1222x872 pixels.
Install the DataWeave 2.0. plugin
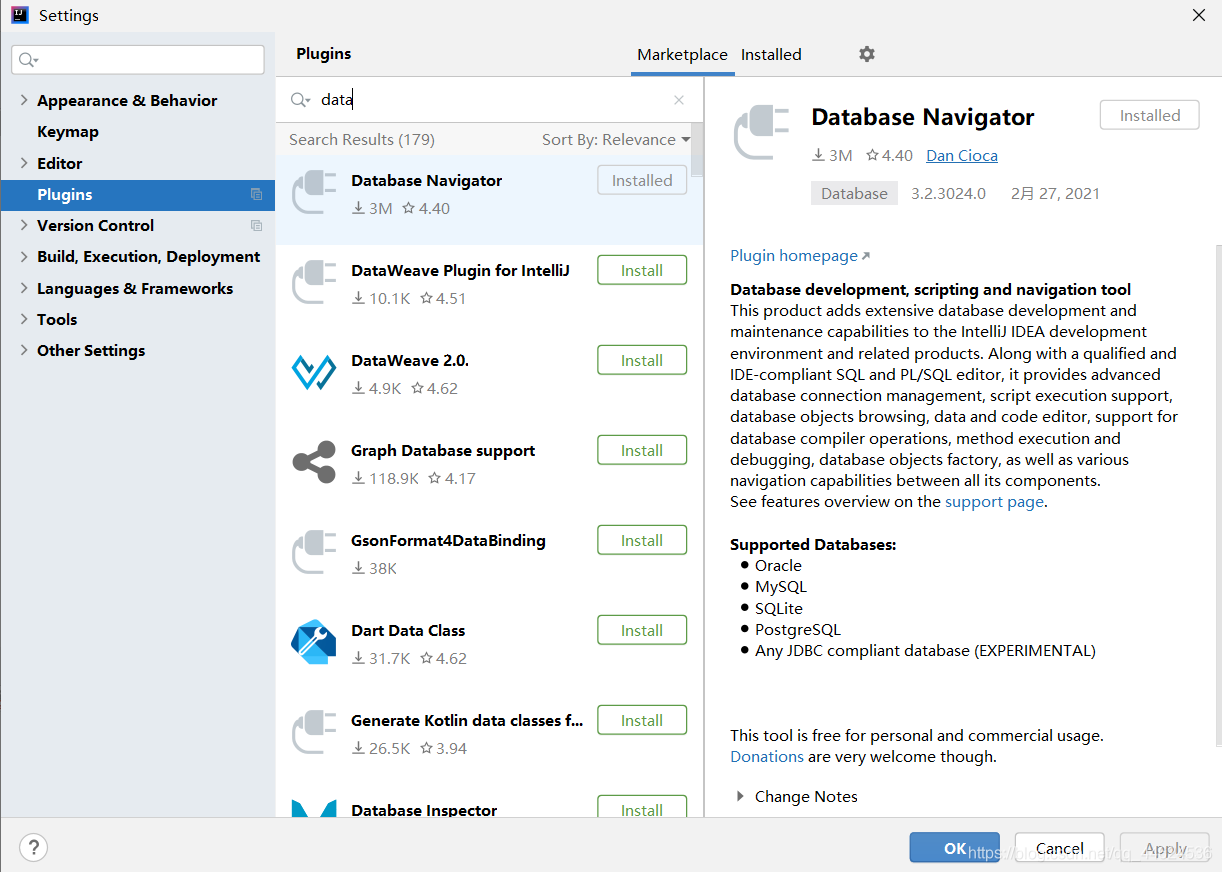point(642,360)
